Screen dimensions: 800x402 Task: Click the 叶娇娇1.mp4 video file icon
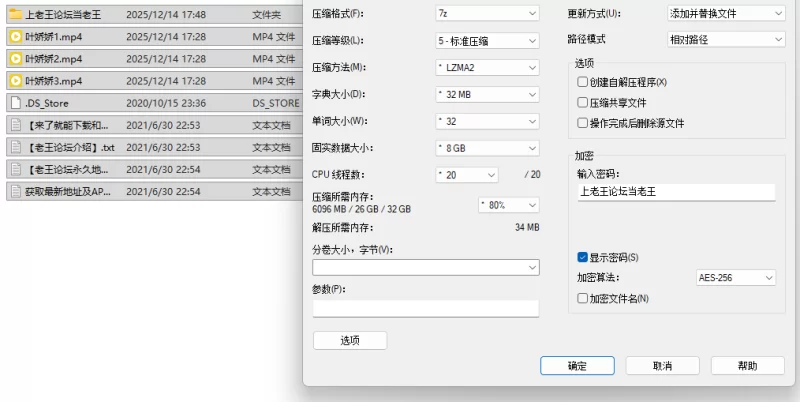tap(16, 37)
